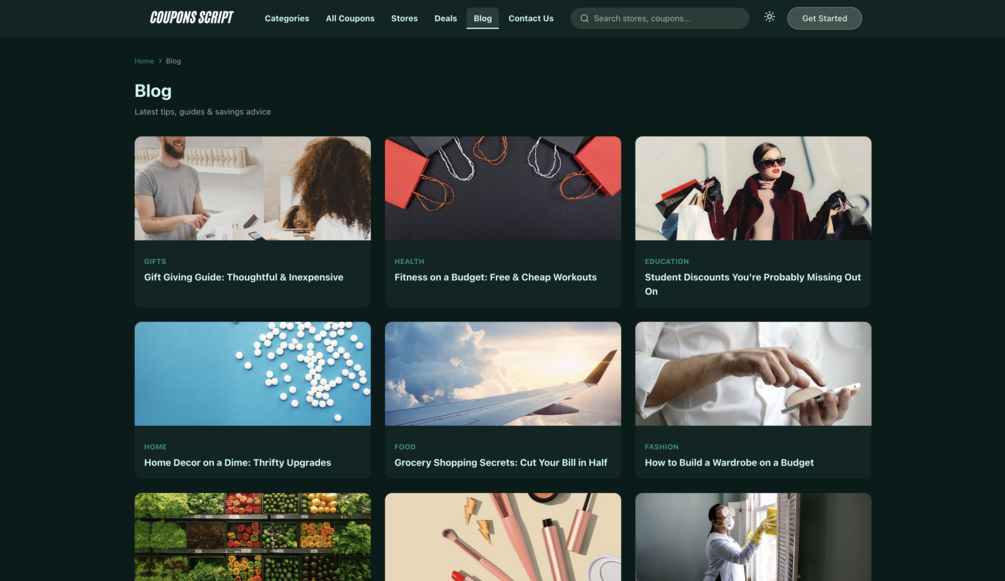Click 'Latest tips, guides & savings advice' subtitle
This screenshot has width=1005, height=581.
tap(203, 112)
